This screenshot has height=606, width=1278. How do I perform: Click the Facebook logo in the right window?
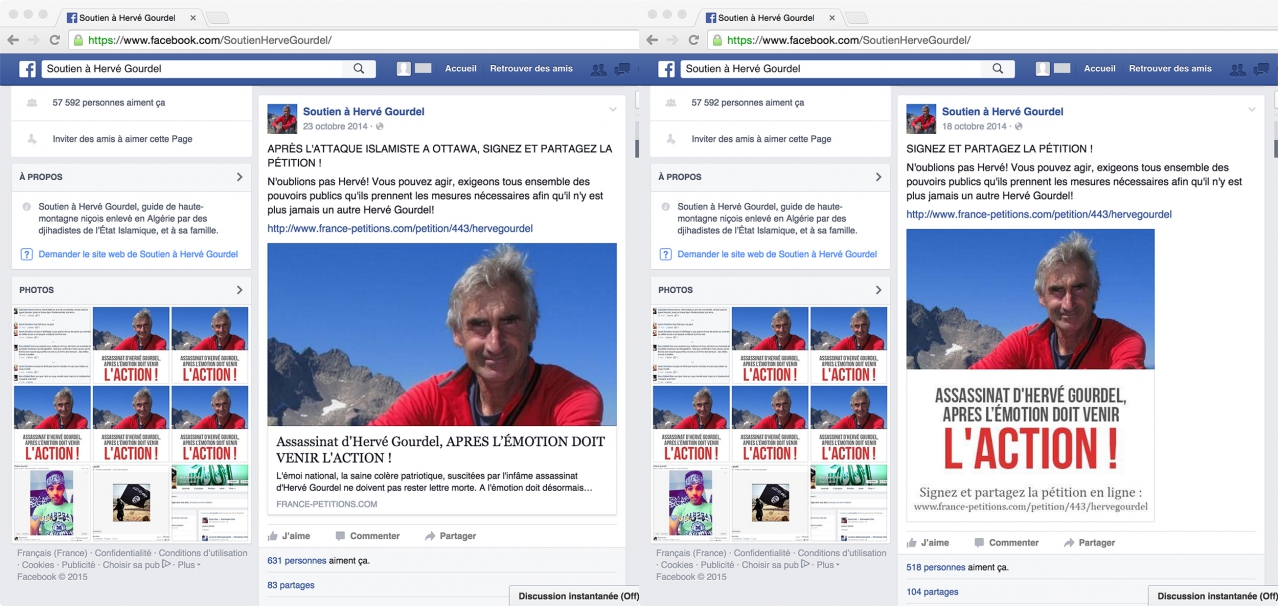666,69
